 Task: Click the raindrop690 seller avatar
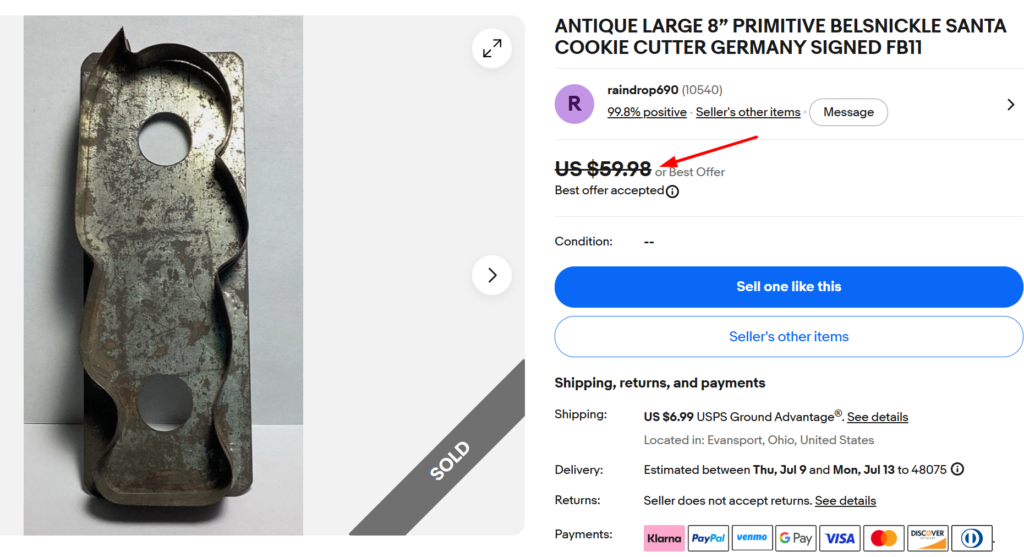point(574,104)
